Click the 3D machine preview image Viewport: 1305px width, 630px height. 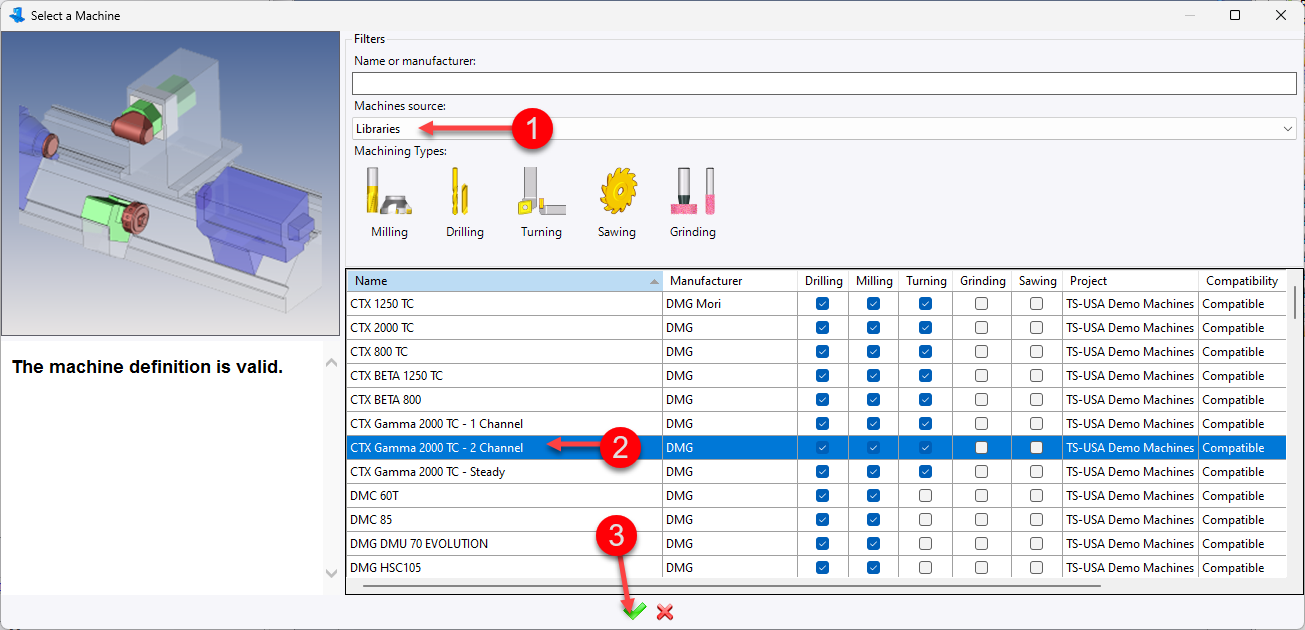click(x=170, y=183)
